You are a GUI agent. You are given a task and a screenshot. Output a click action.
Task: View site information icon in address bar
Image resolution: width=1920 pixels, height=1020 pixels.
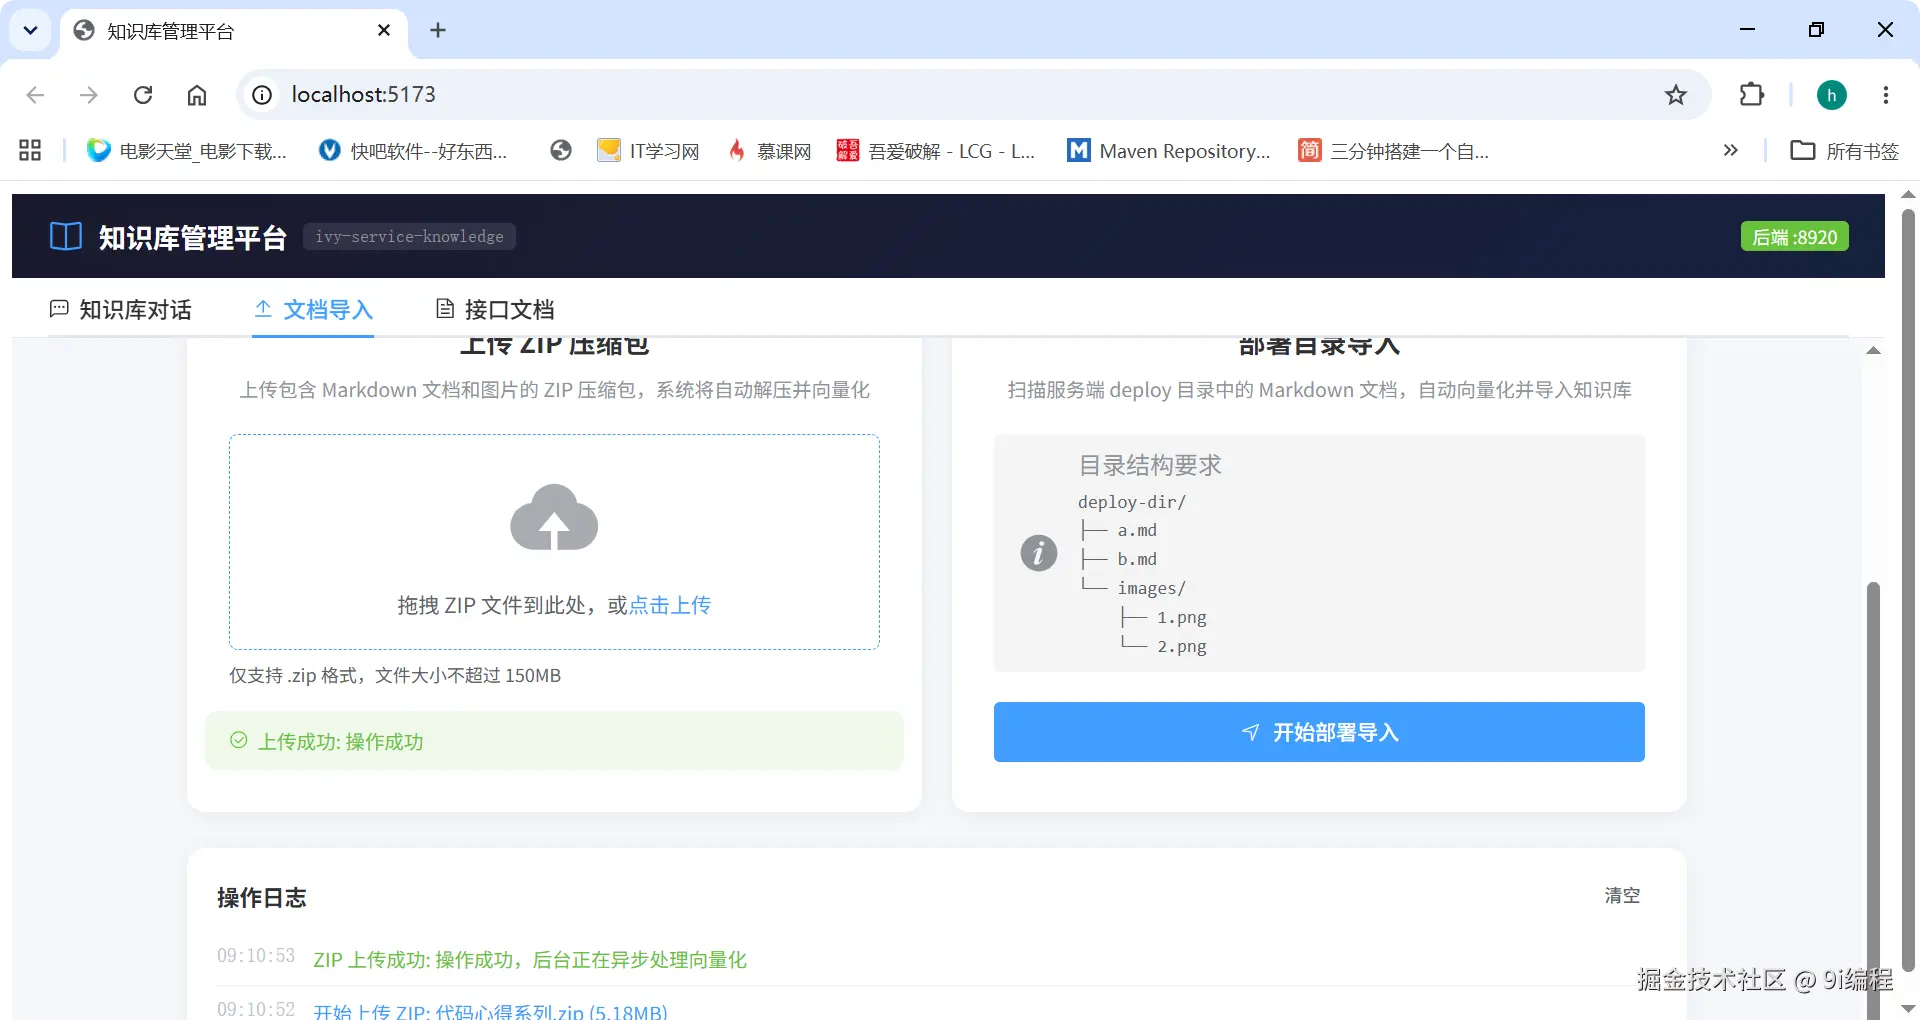[262, 95]
